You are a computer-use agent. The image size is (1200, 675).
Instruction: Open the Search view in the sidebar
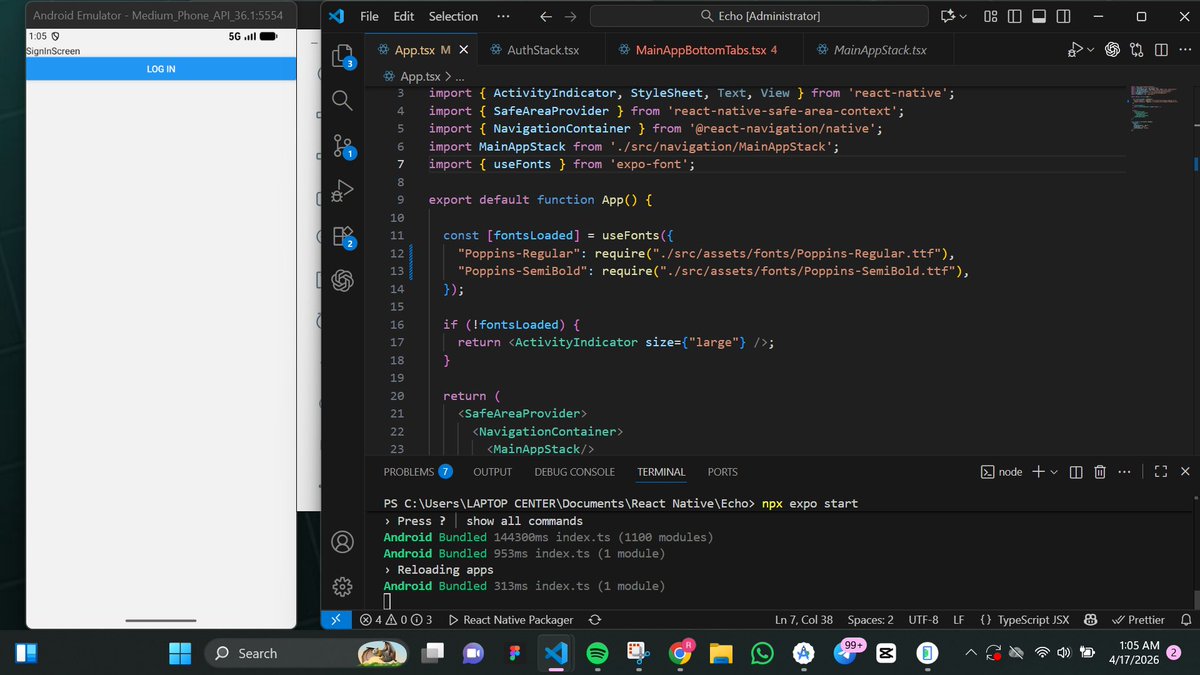[343, 100]
